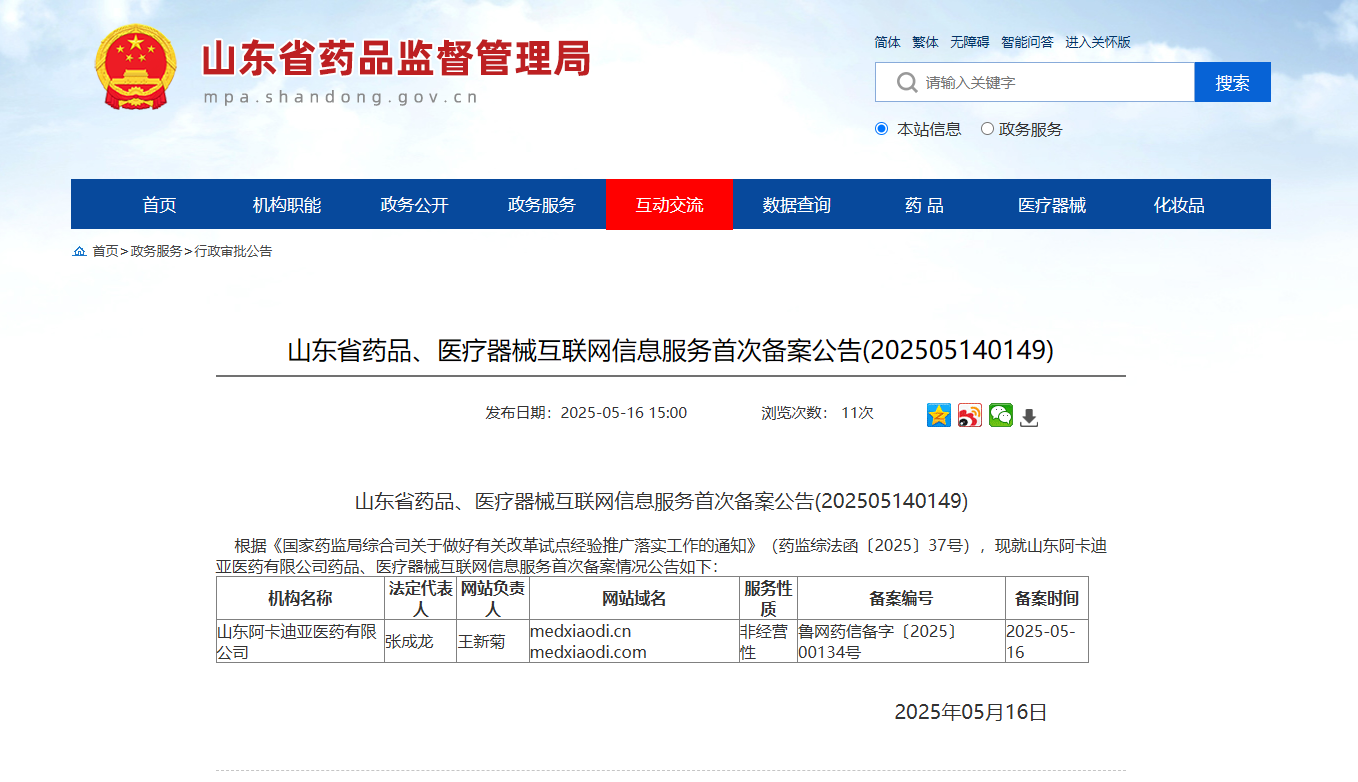Open the 医疗器械 navigation menu

point(1052,205)
